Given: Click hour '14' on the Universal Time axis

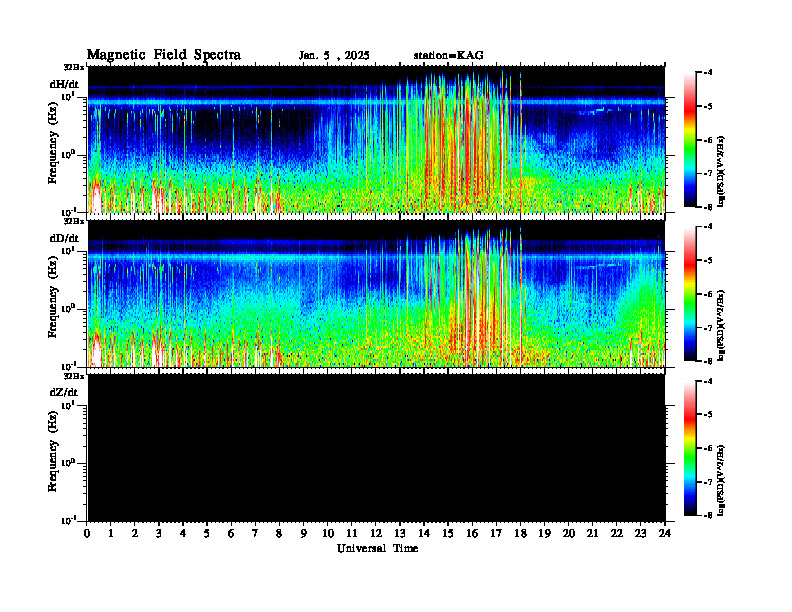Looking at the screenshot, I should click(424, 534).
